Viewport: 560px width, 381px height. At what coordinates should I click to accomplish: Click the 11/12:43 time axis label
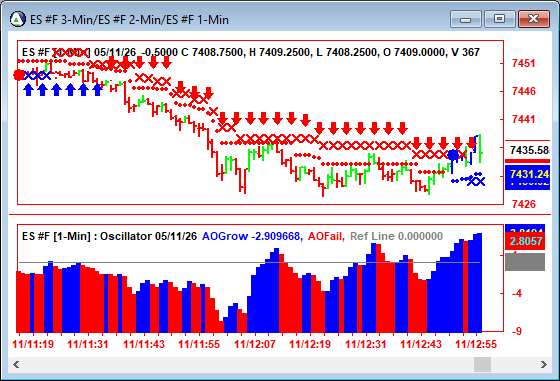pos(421,344)
